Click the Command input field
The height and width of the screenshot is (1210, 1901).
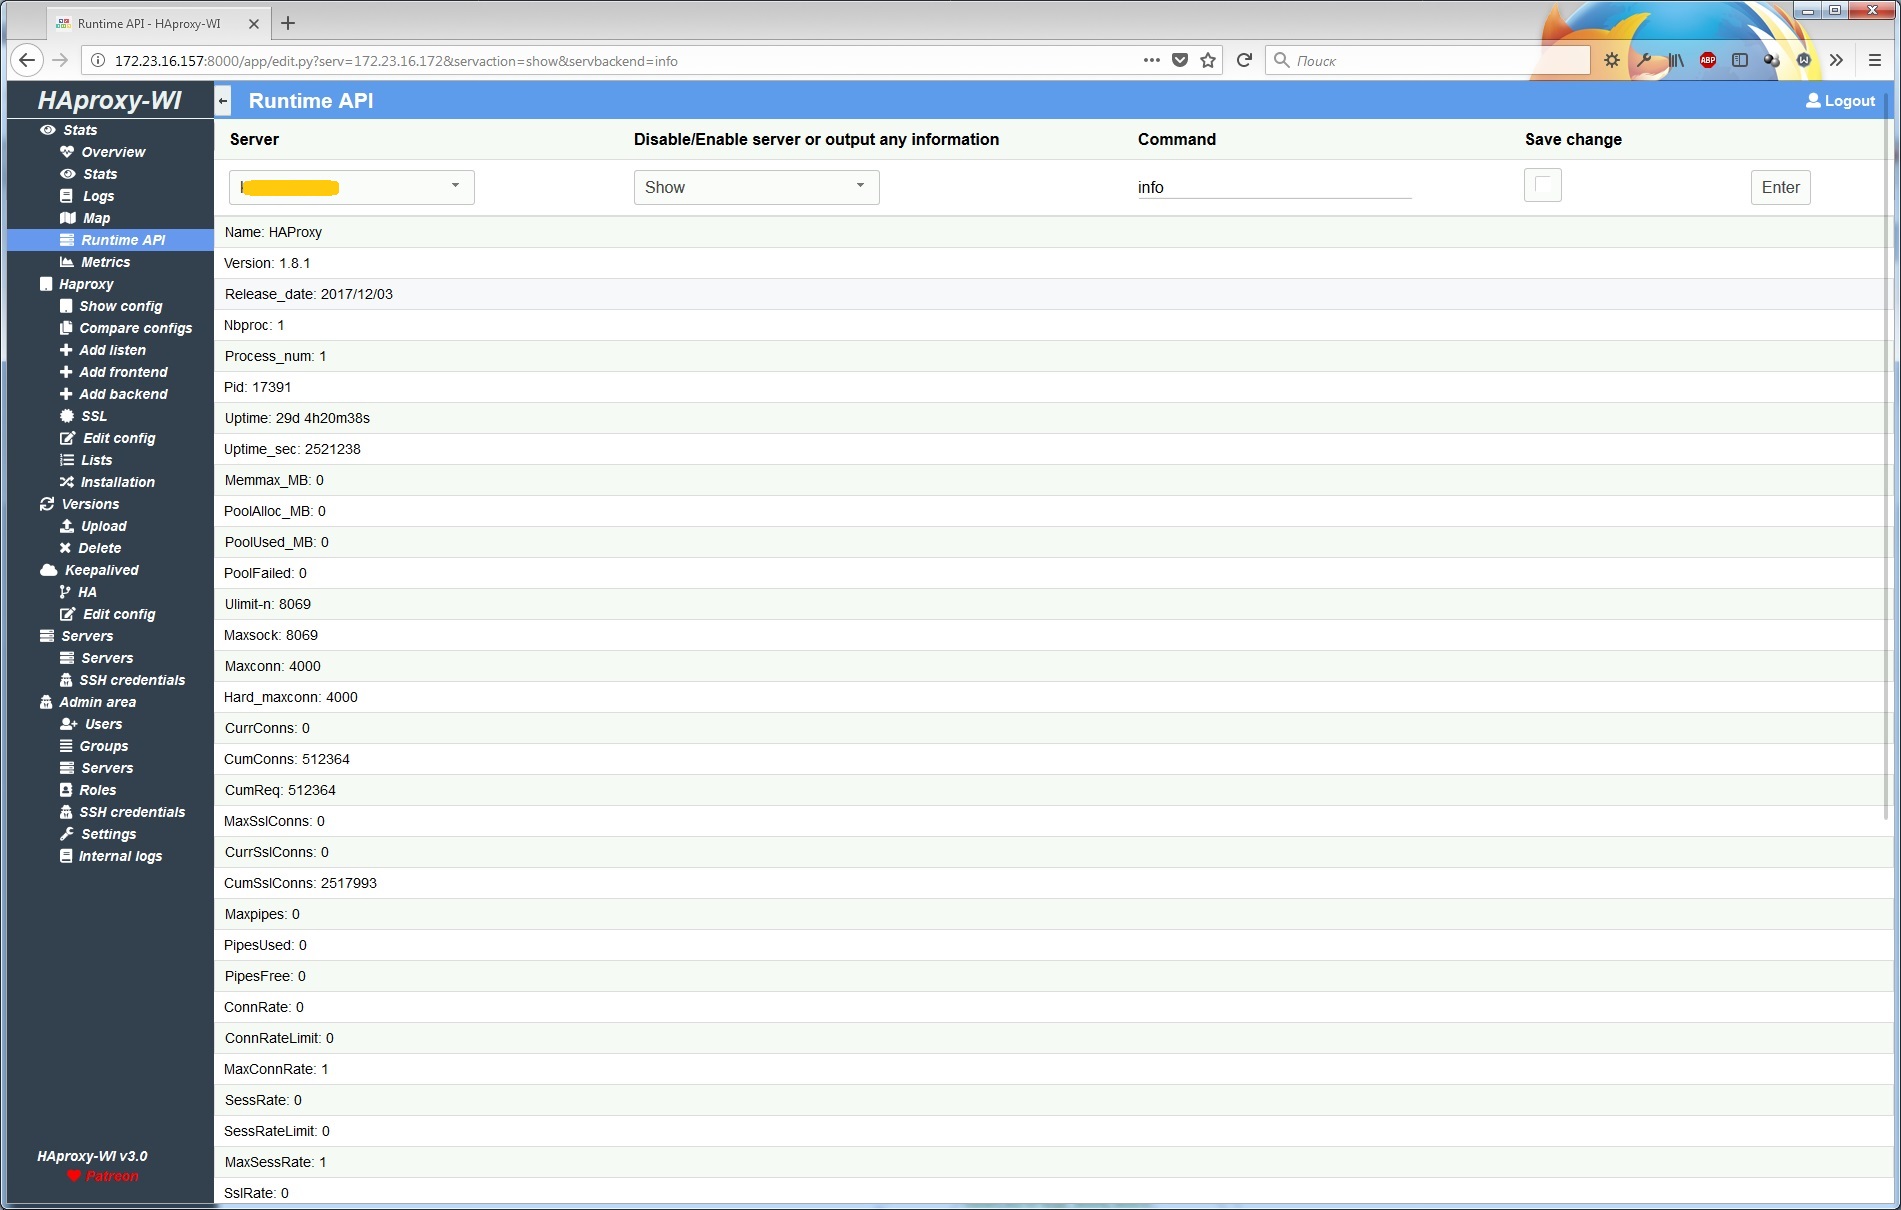[x=1274, y=187]
